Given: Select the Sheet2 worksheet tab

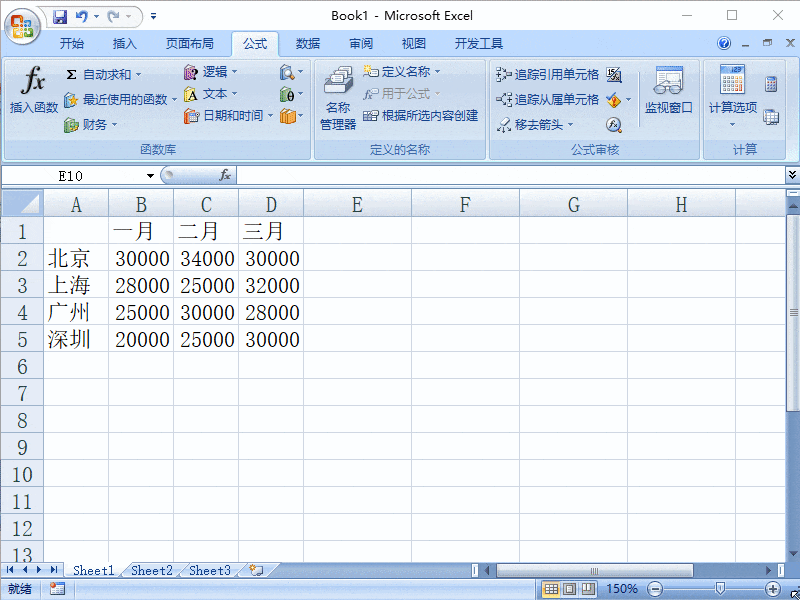Looking at the screenshot, I should click(151, 570).
